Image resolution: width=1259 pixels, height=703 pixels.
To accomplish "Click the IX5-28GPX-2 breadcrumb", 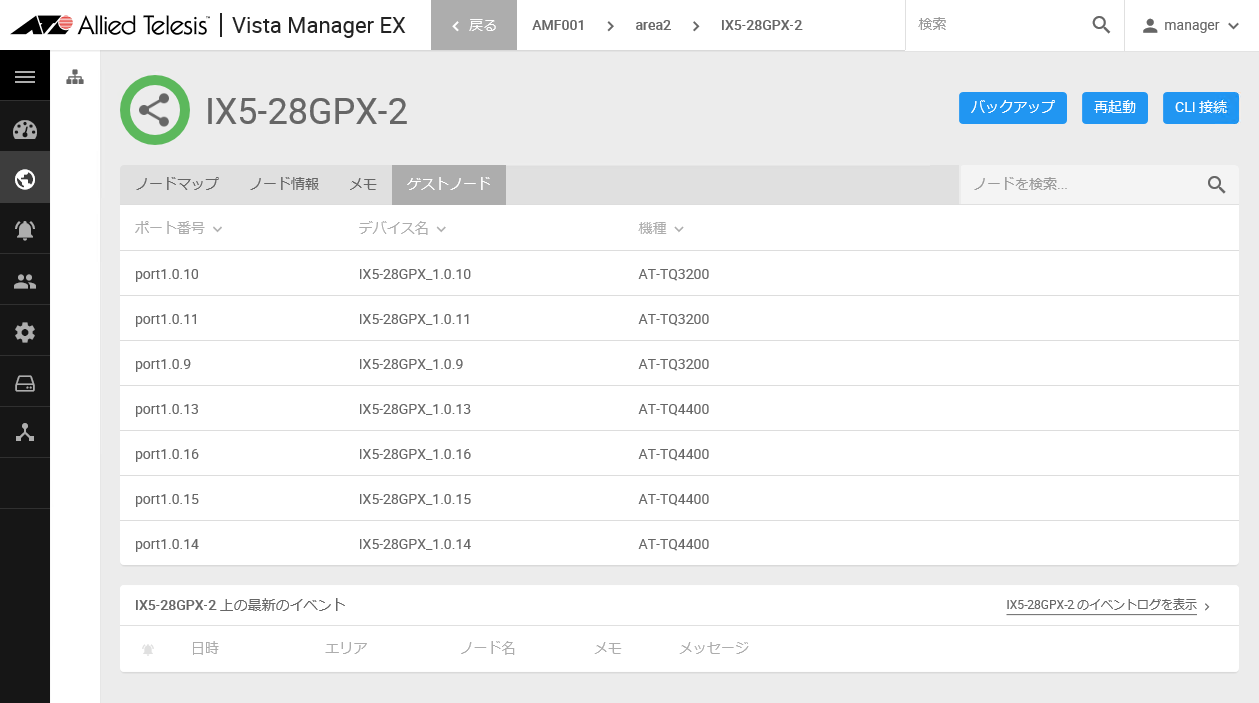I will coord(761,25).
